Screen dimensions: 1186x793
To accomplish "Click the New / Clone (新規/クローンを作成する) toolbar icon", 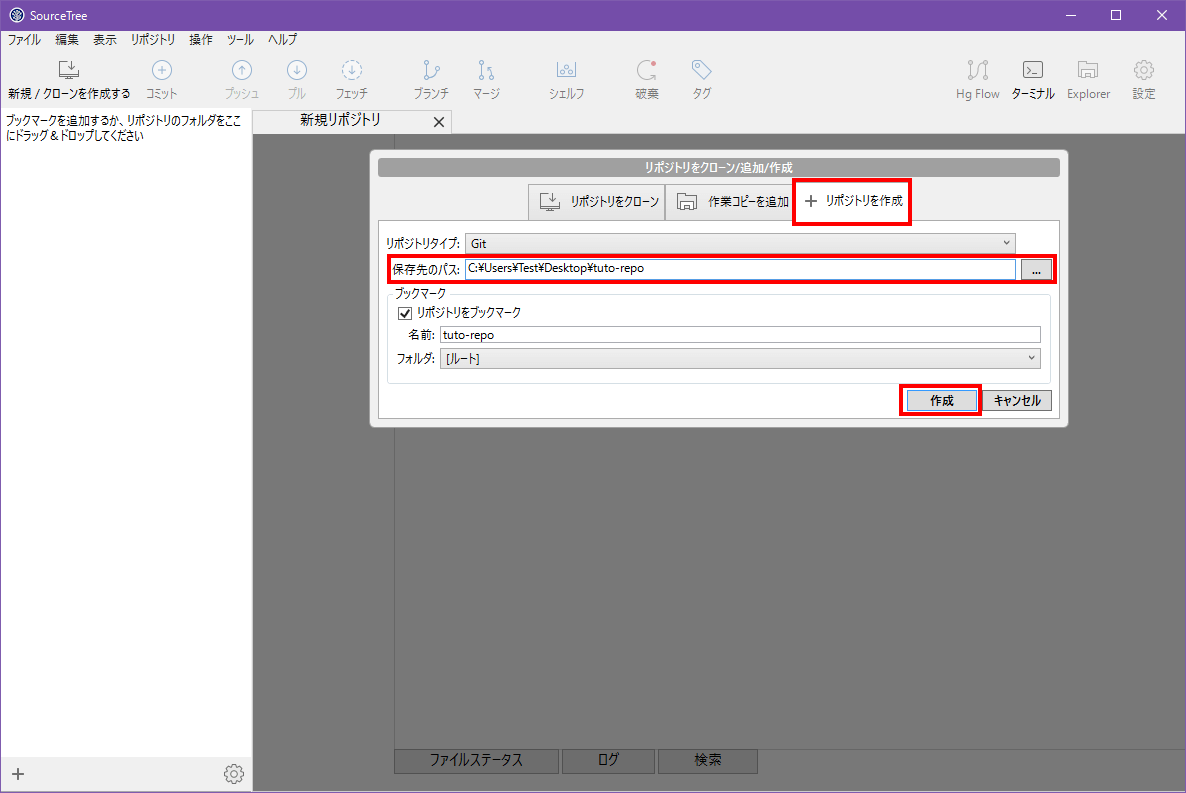I will 69,70.
